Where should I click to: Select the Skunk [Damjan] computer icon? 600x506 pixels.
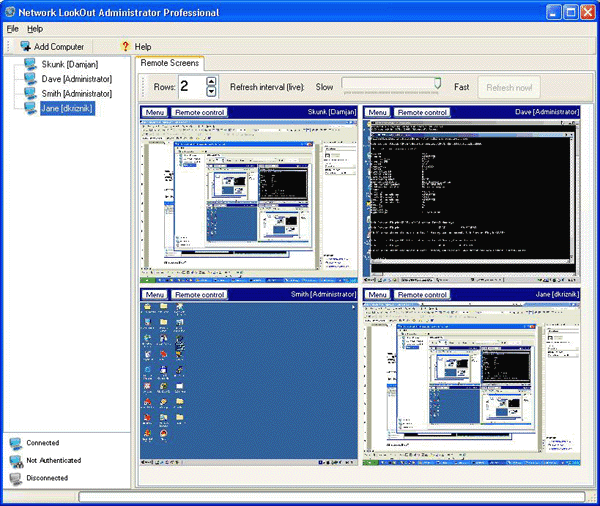point(31,64)
